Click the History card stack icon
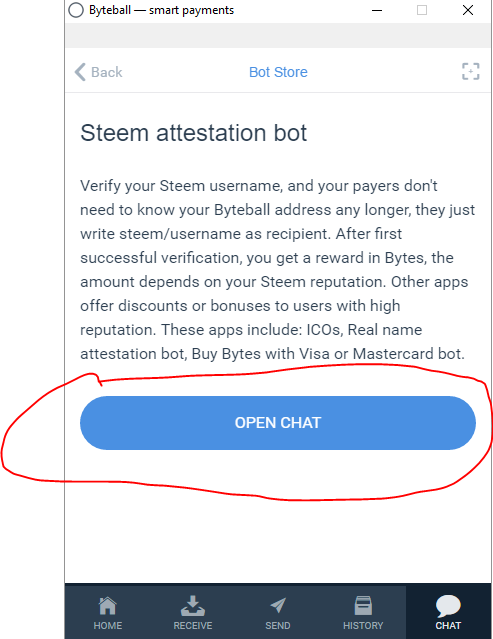 click(x=363, y=606)
